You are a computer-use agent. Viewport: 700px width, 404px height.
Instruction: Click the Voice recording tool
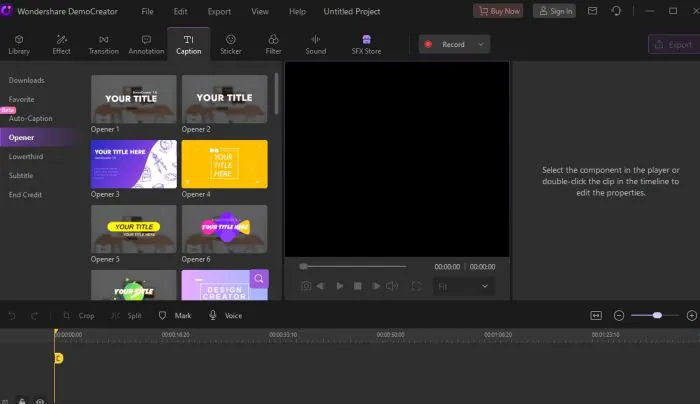click(225, 316)
